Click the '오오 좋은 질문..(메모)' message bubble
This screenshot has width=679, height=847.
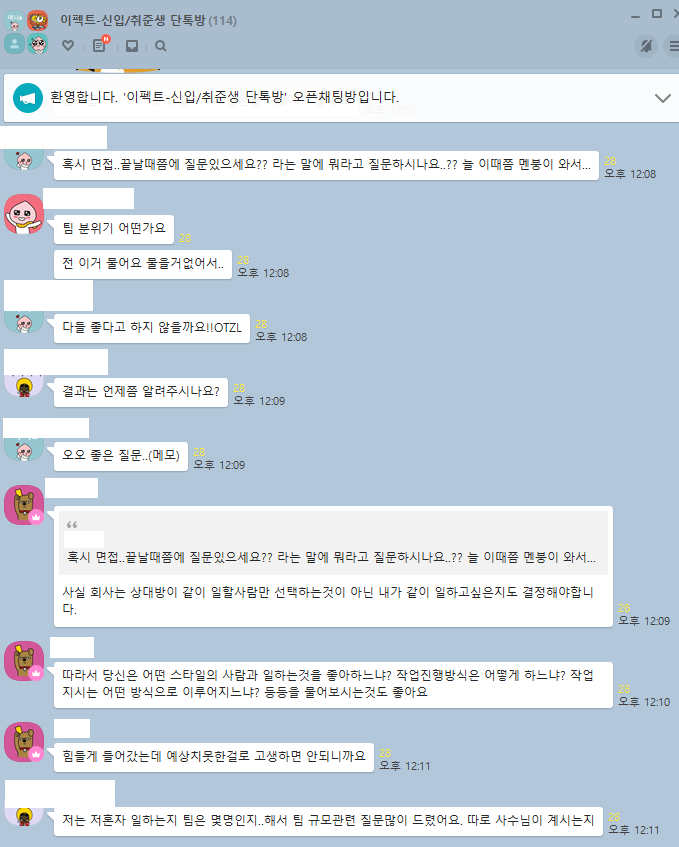click(x=121, y=456)
